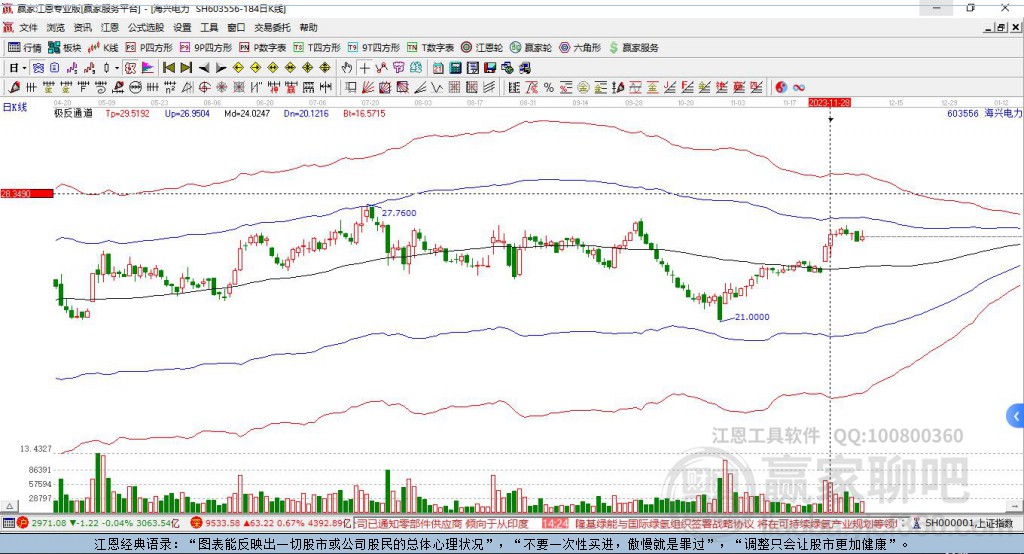The image size is (1024, 554).
Task: Open the T四方形 tool
Action: tap(317, 48)
